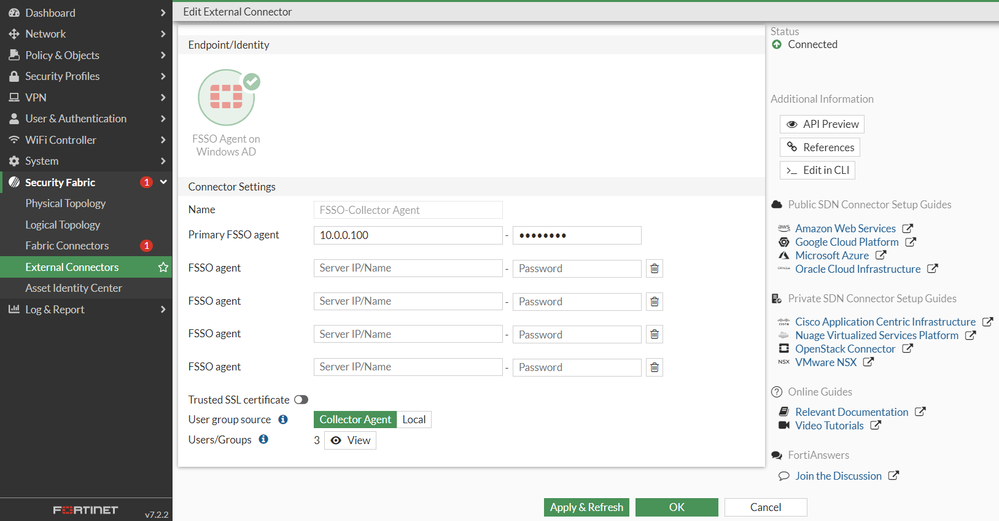Delete the first FSSO agent row via trash icon
The height and width of the screenshot is (521, 999).
coord(654,269)
